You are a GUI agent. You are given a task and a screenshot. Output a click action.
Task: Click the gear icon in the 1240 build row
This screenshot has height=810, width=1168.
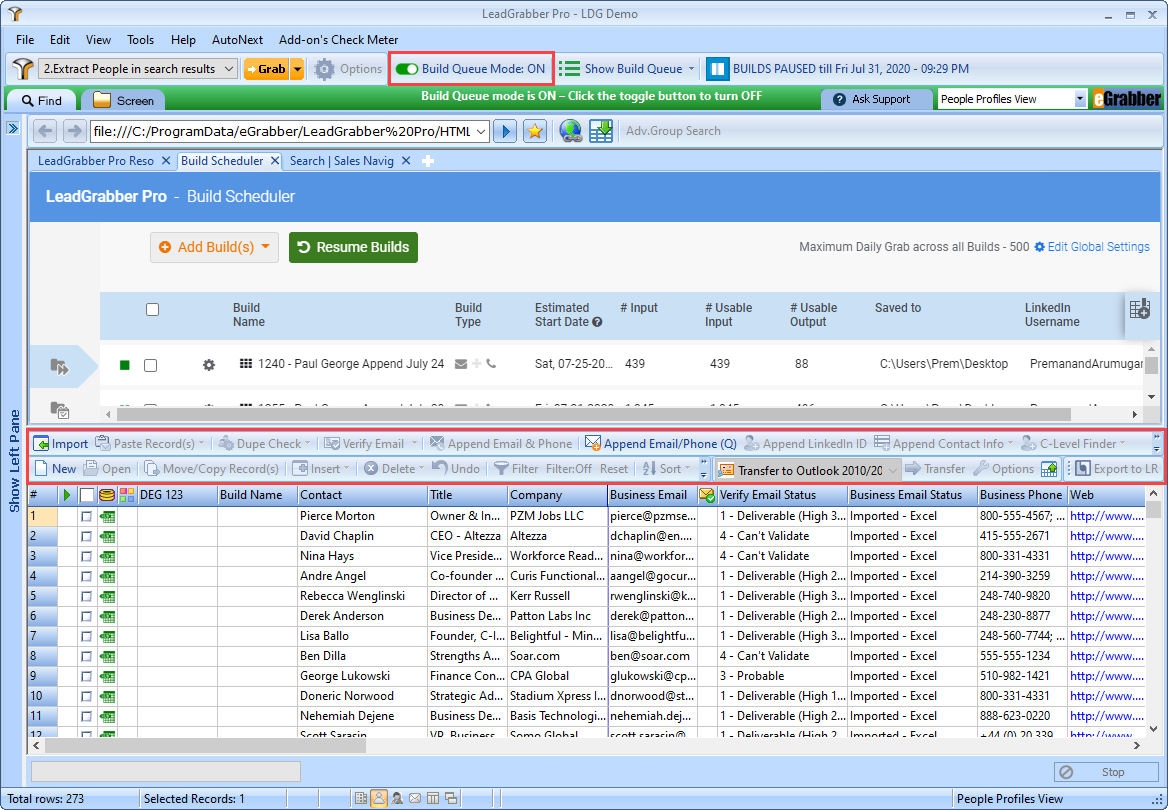[x=209, y=364]
